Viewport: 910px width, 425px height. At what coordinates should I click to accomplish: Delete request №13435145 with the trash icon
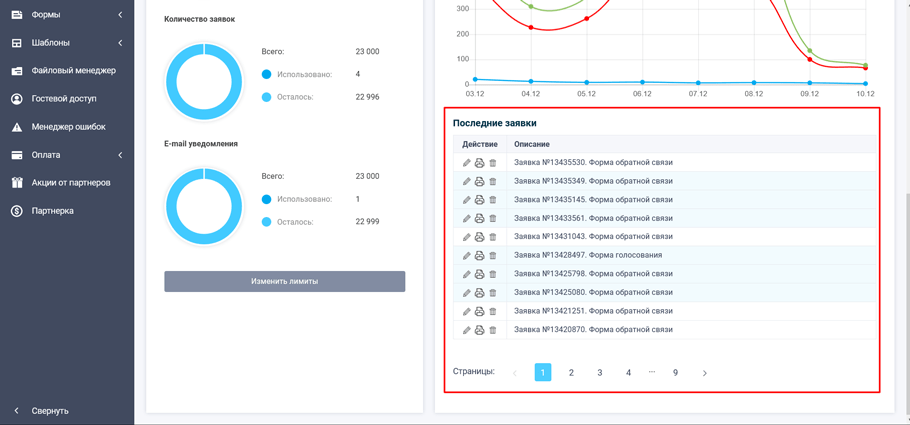click(x=492, y=200)
